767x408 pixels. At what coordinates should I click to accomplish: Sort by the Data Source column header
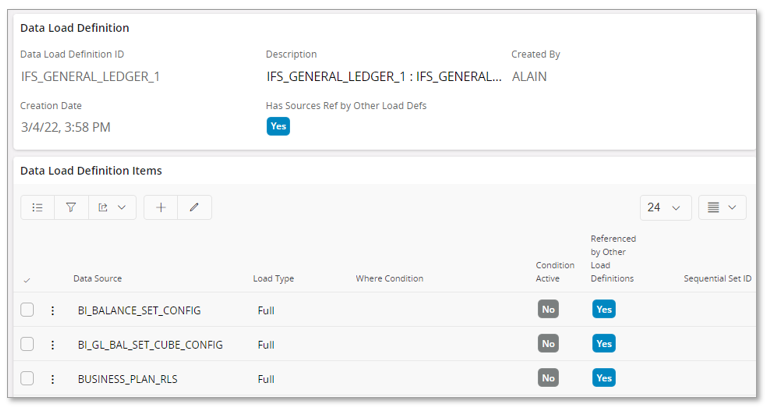[x=97, y=278]
